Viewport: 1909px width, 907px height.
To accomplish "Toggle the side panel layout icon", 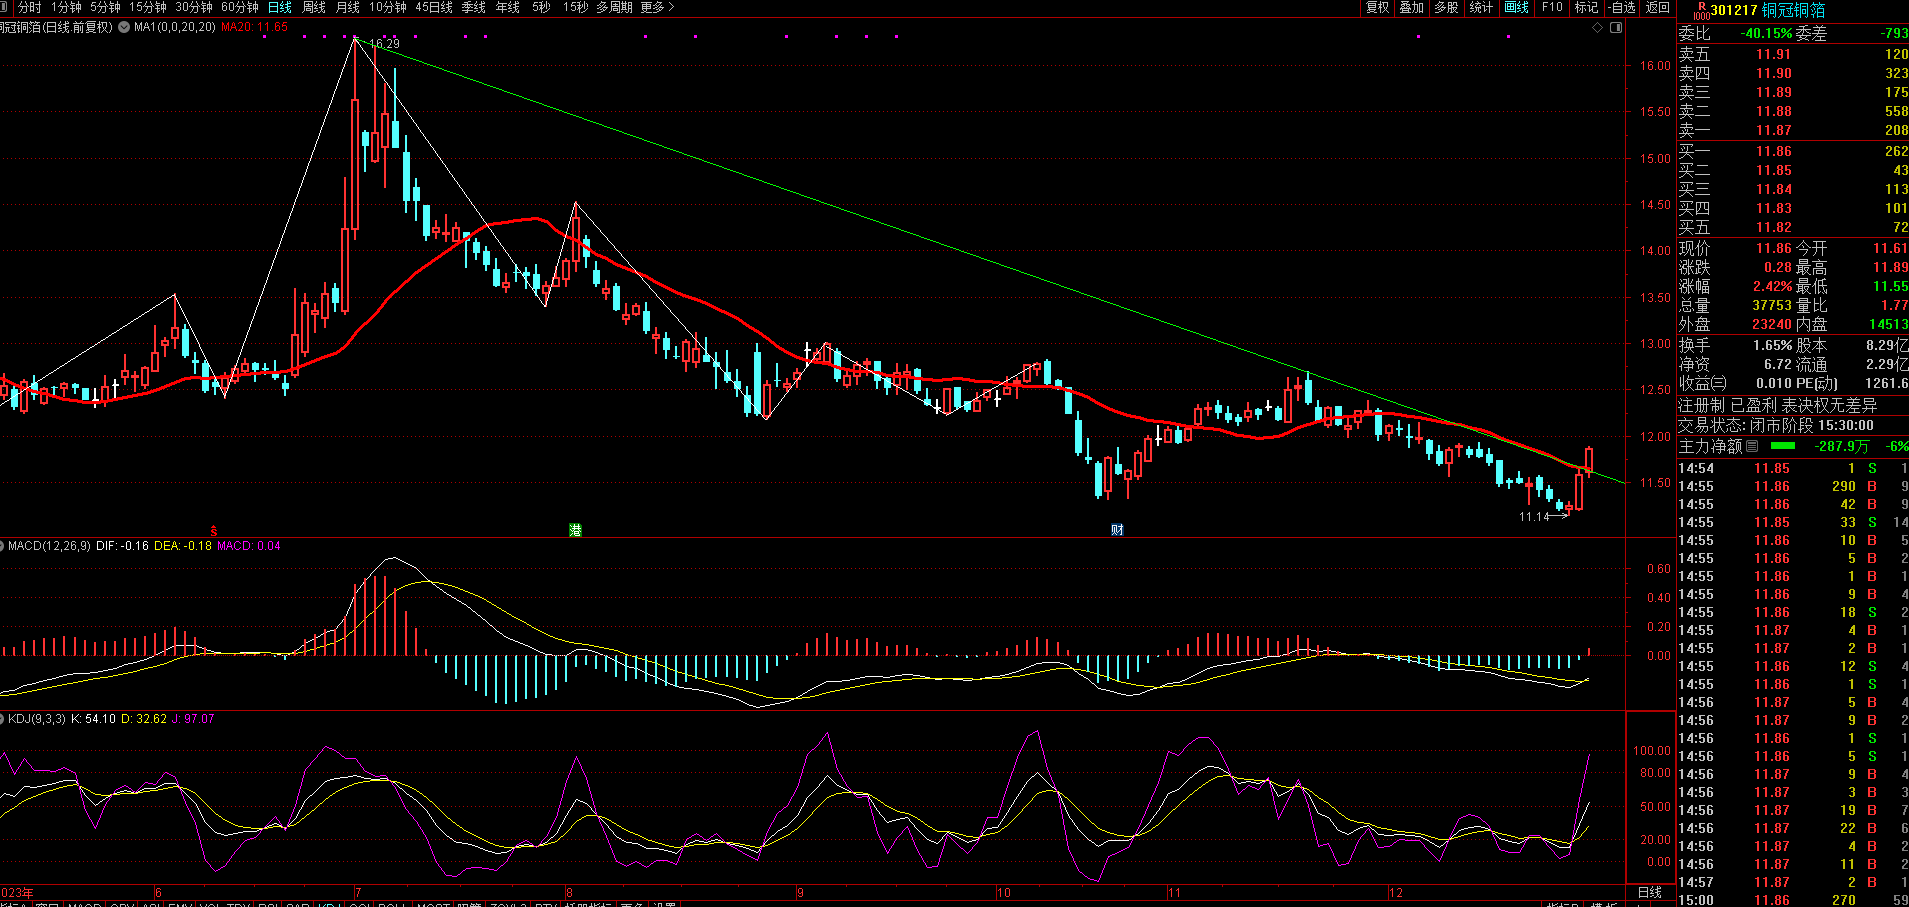I will (1616, 28).
